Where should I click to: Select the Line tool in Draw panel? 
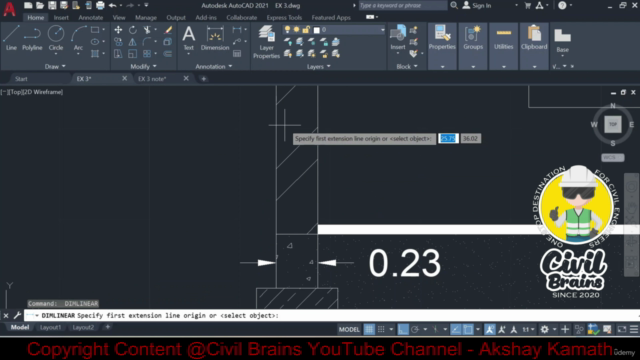pos(11,38)
